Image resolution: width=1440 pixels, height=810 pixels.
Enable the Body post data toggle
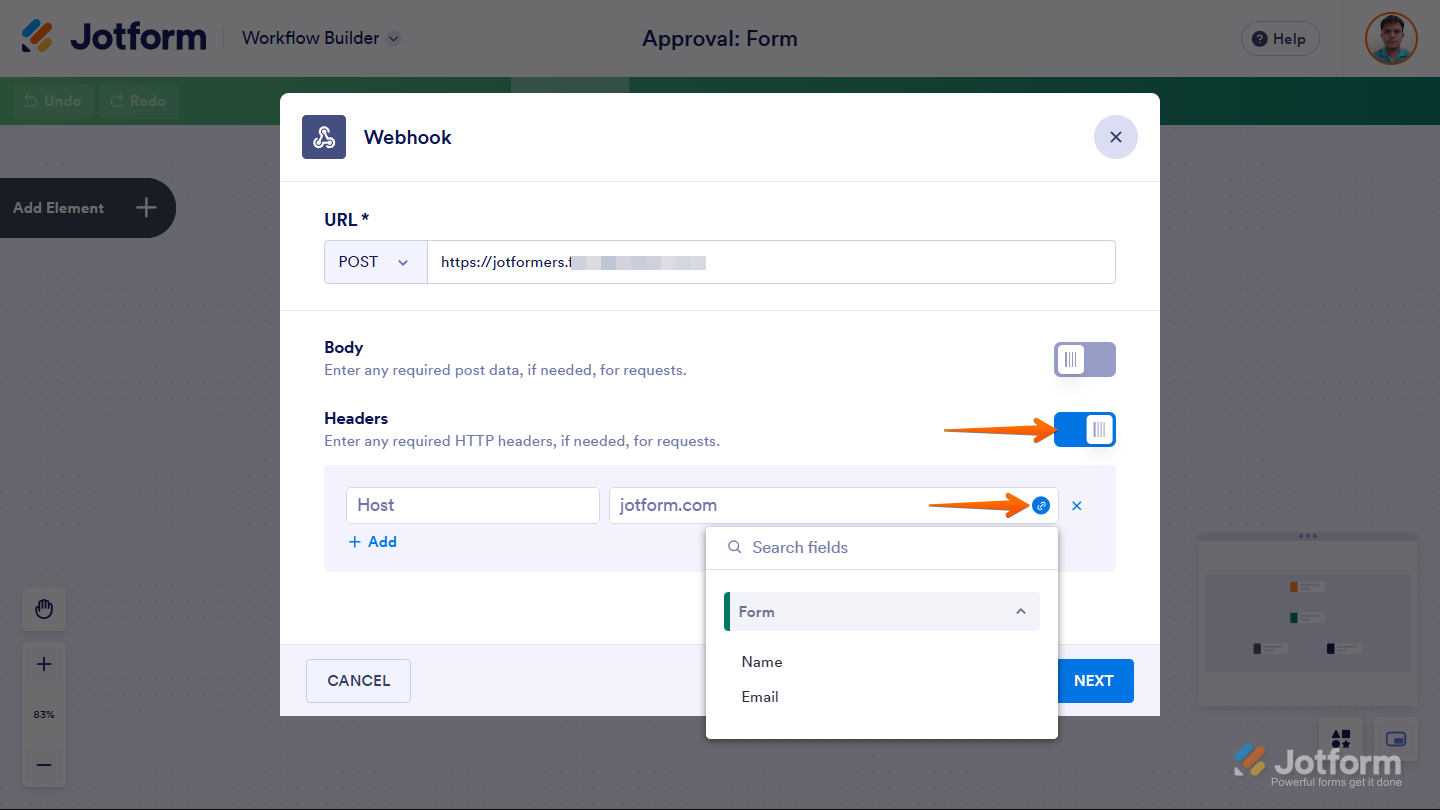pyautogui.click(x=1084, y=359)
